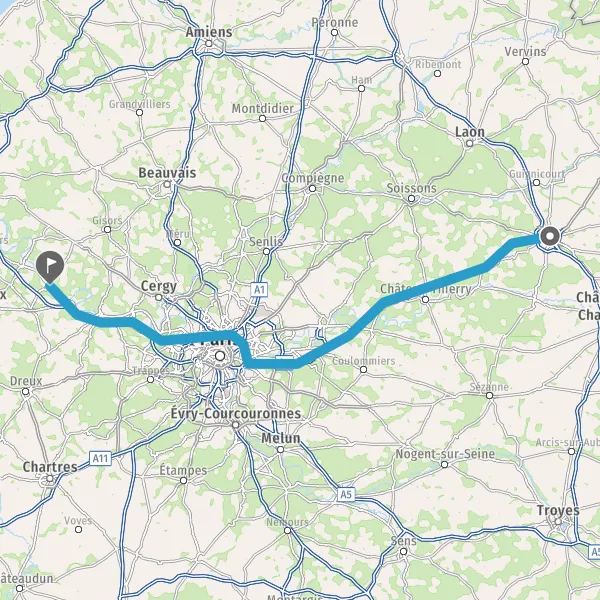
Task: Select the Chartres city label
Action: pos(50,467)
